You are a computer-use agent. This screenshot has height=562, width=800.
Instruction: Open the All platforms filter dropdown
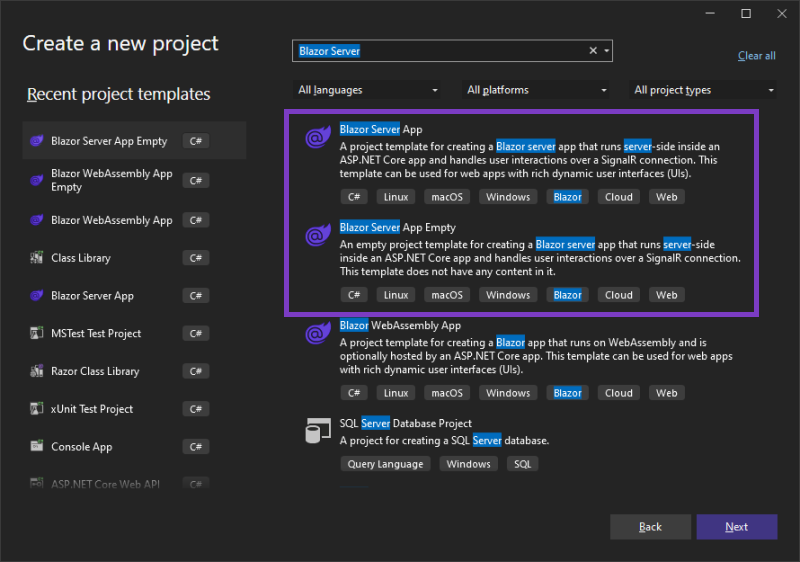pyautogui.click(x=536, y=90)
